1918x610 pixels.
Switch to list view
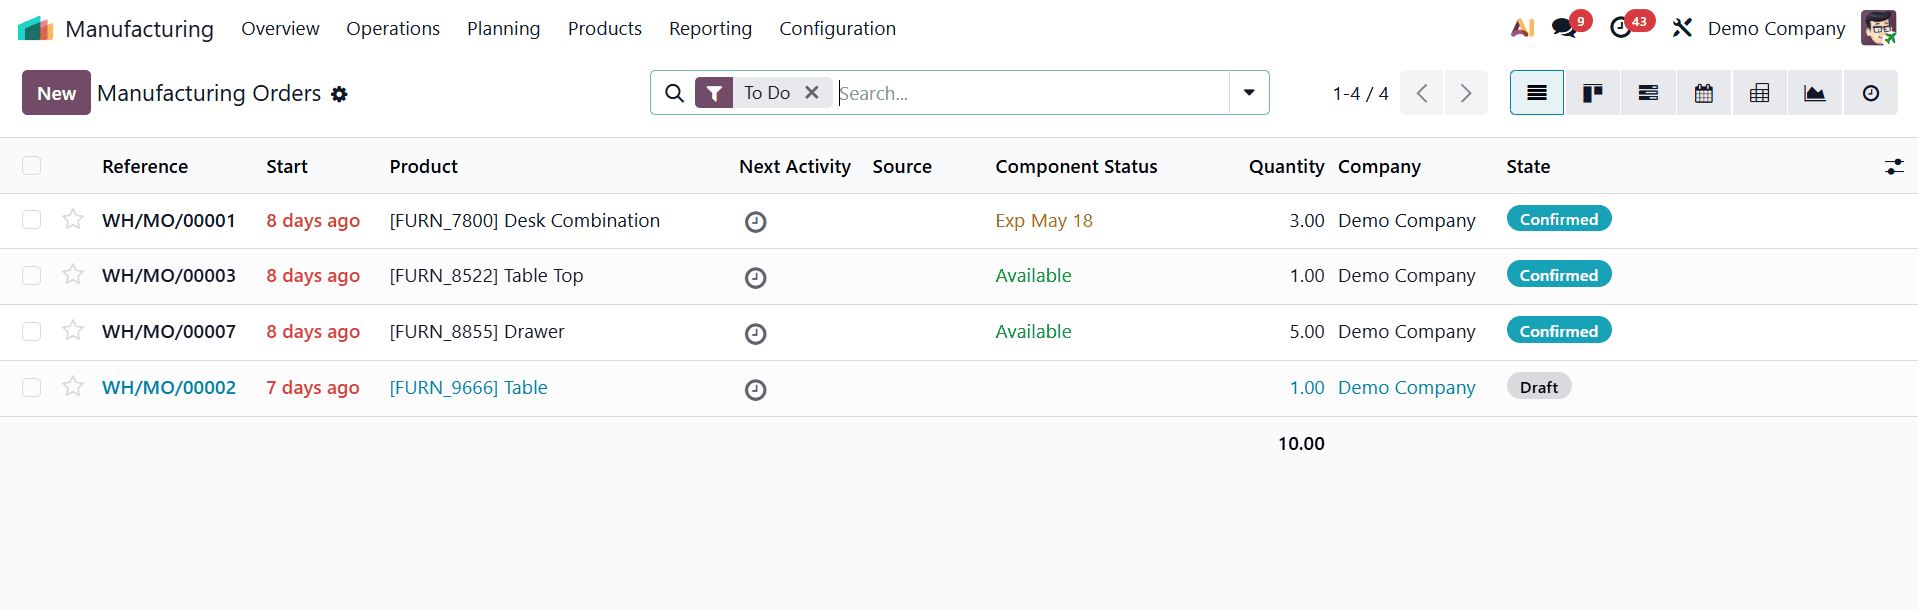[1537, 93]
